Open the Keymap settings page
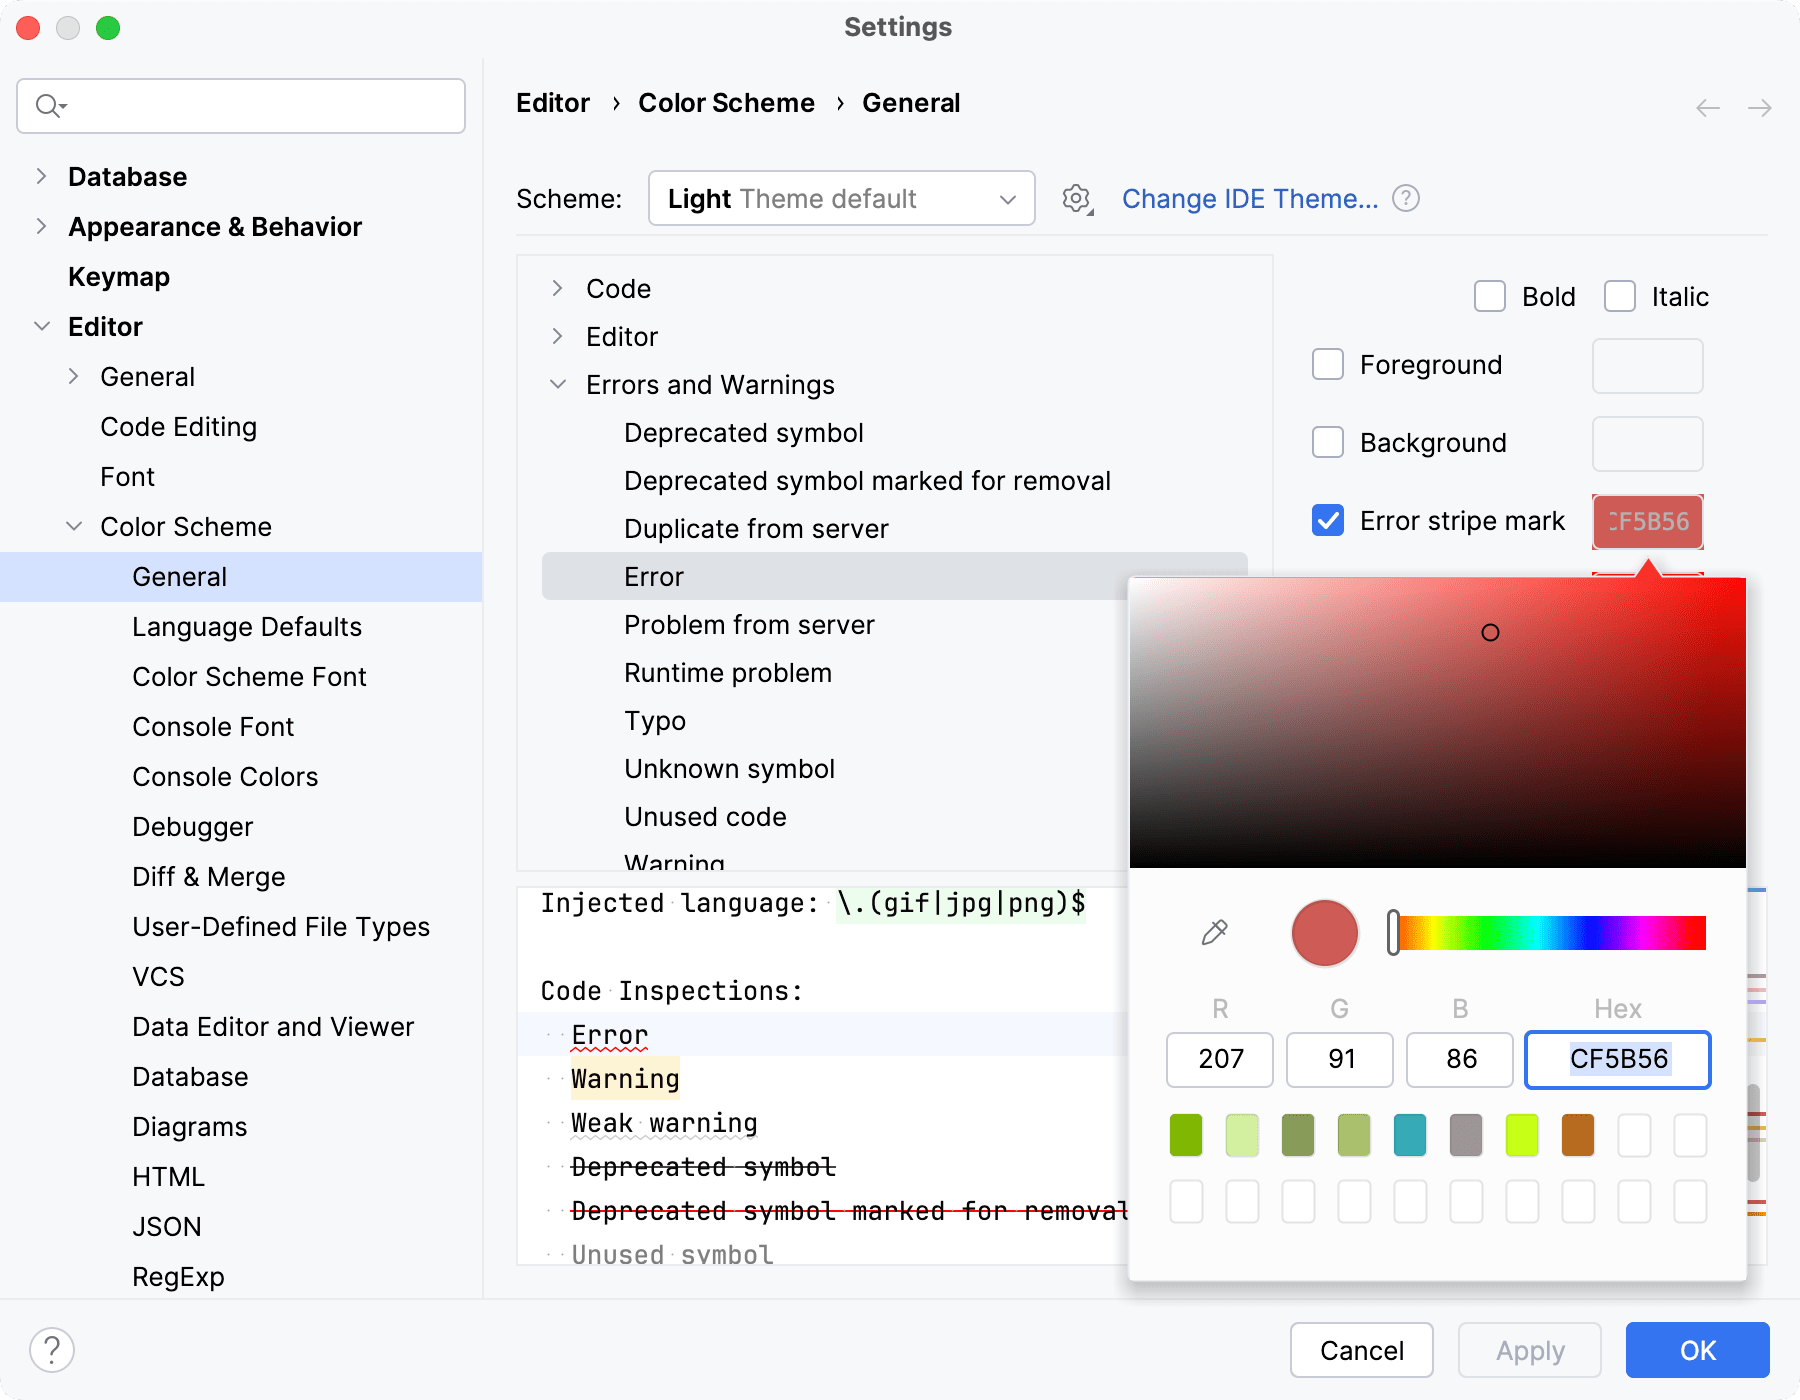 (x=119, y=277)
